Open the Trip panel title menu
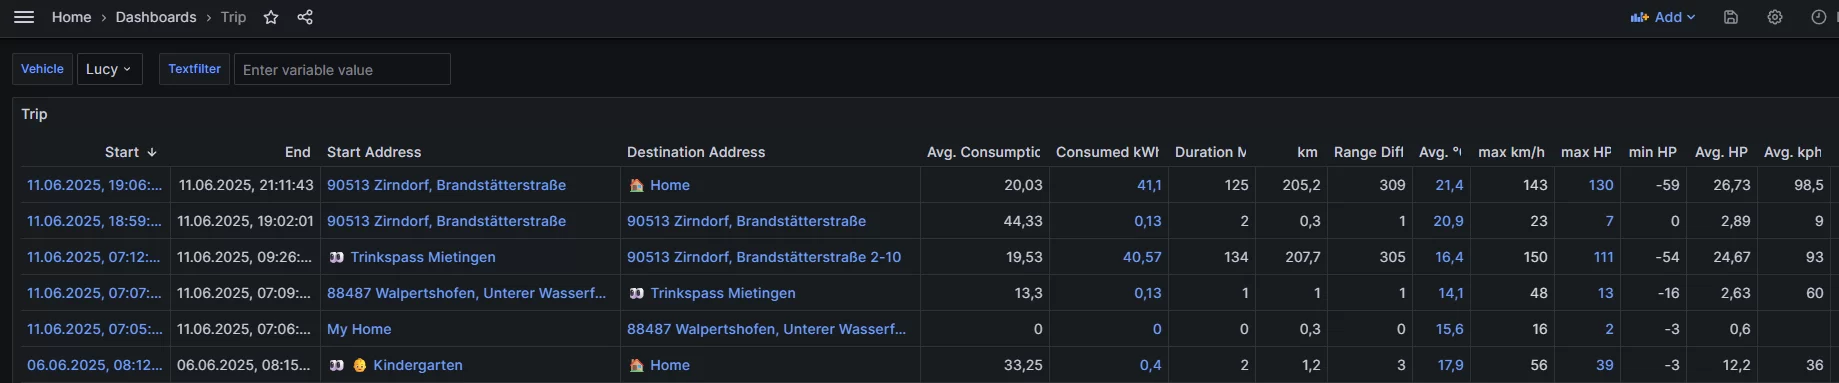 click(35, 114)
